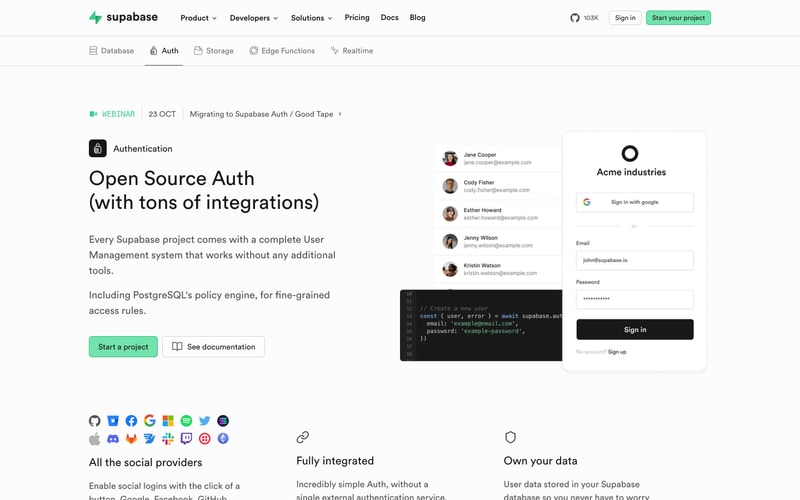Click Jenny Wilson's avatar
The image size is (800, 500).
click(x=450, y=241)
